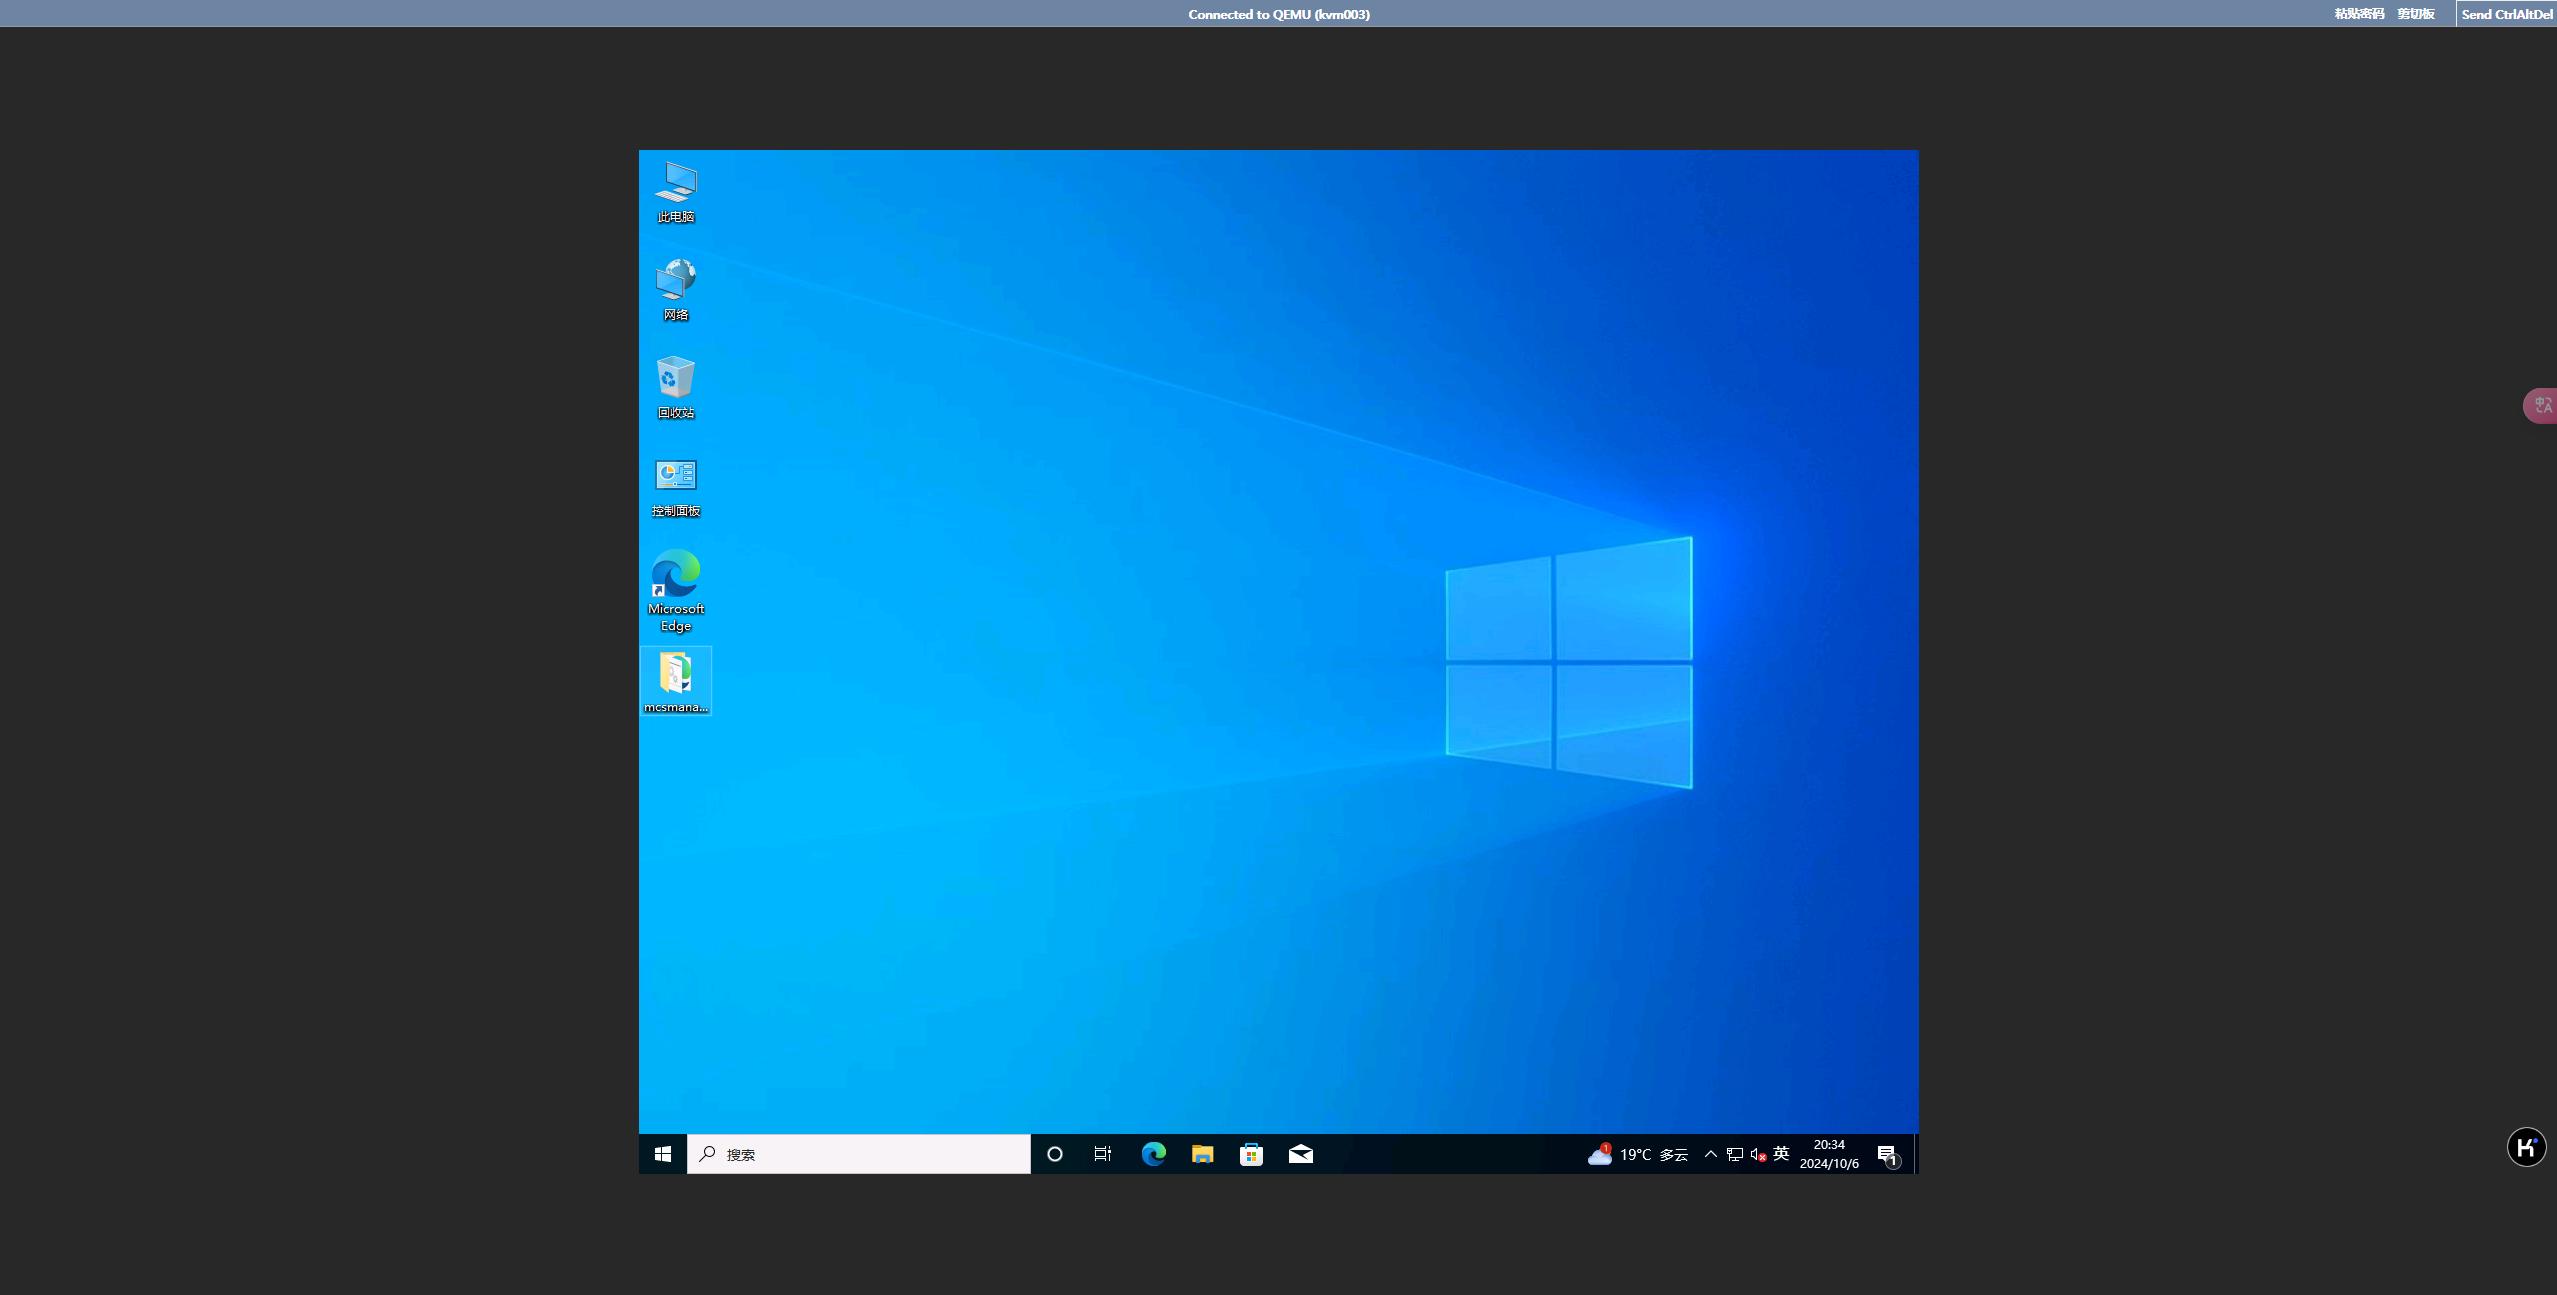Open the Mail app from the taskbar
2557x1295 pixels.
1300,1154
